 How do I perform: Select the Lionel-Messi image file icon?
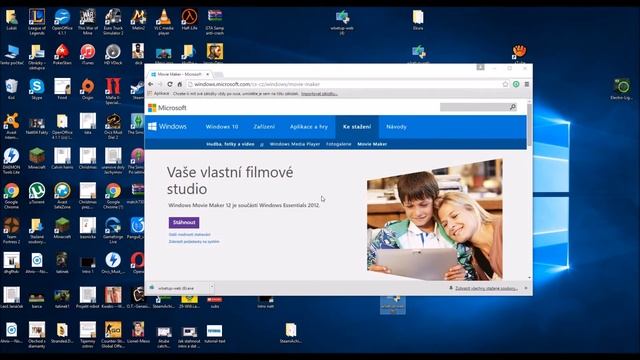(x=138, y=333)
